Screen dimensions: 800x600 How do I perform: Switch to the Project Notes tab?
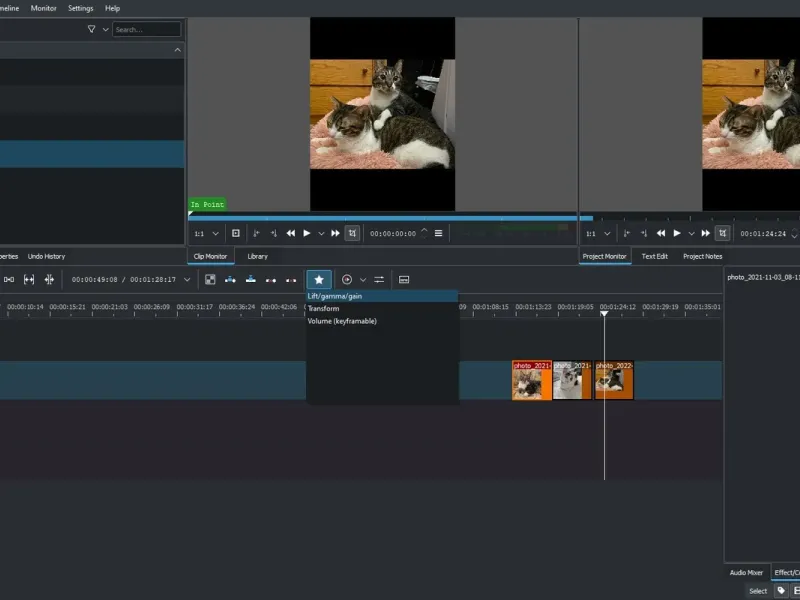[x=703, y=256]
